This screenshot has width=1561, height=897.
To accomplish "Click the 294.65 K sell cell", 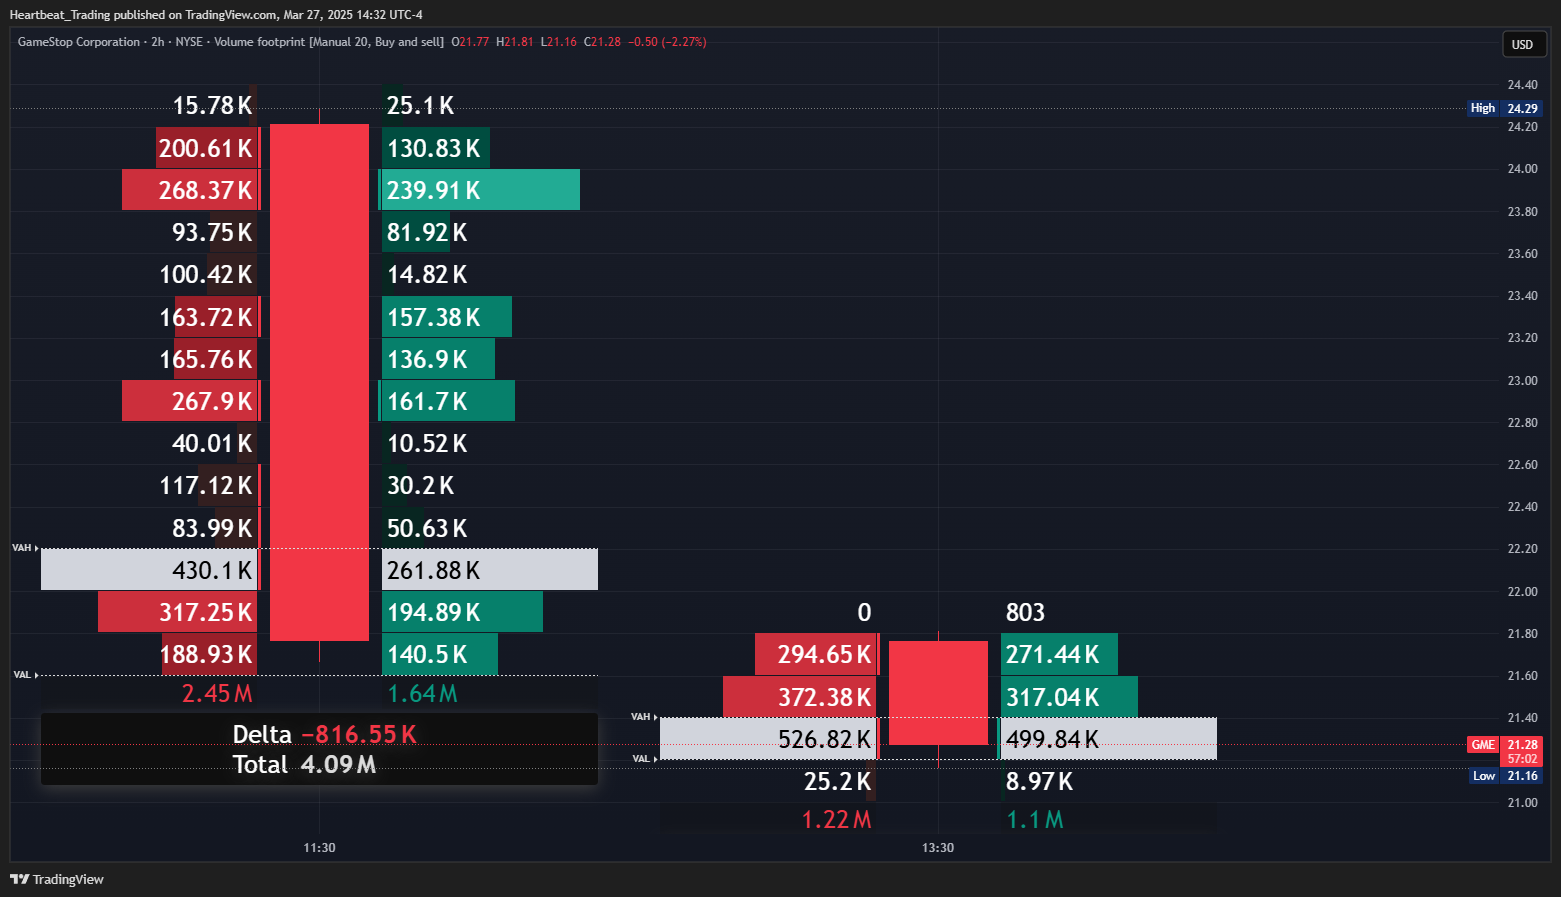I will pos(816,654).
